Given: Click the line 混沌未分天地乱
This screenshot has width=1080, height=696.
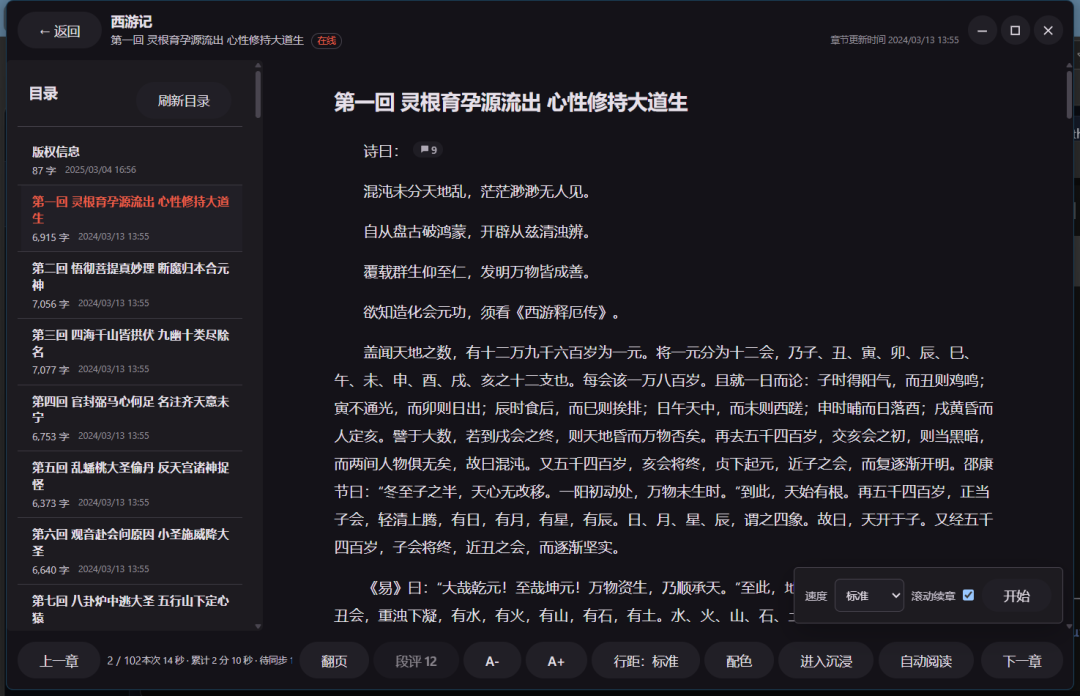Looking at the screenshot, I should [477, 192].
